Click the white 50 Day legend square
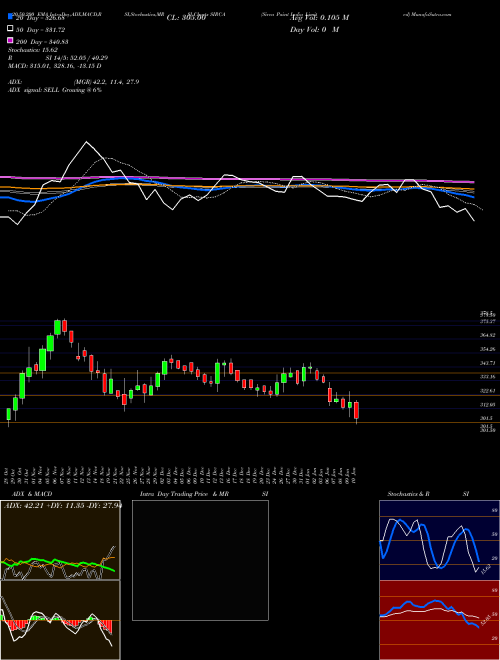Viewport: 500px width, 660px height. click(x=11, y=29)
